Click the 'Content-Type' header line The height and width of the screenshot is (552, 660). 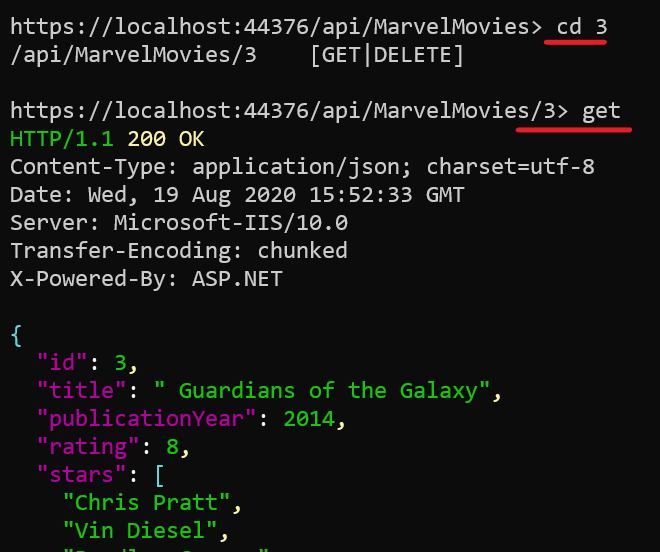(302, 168)
